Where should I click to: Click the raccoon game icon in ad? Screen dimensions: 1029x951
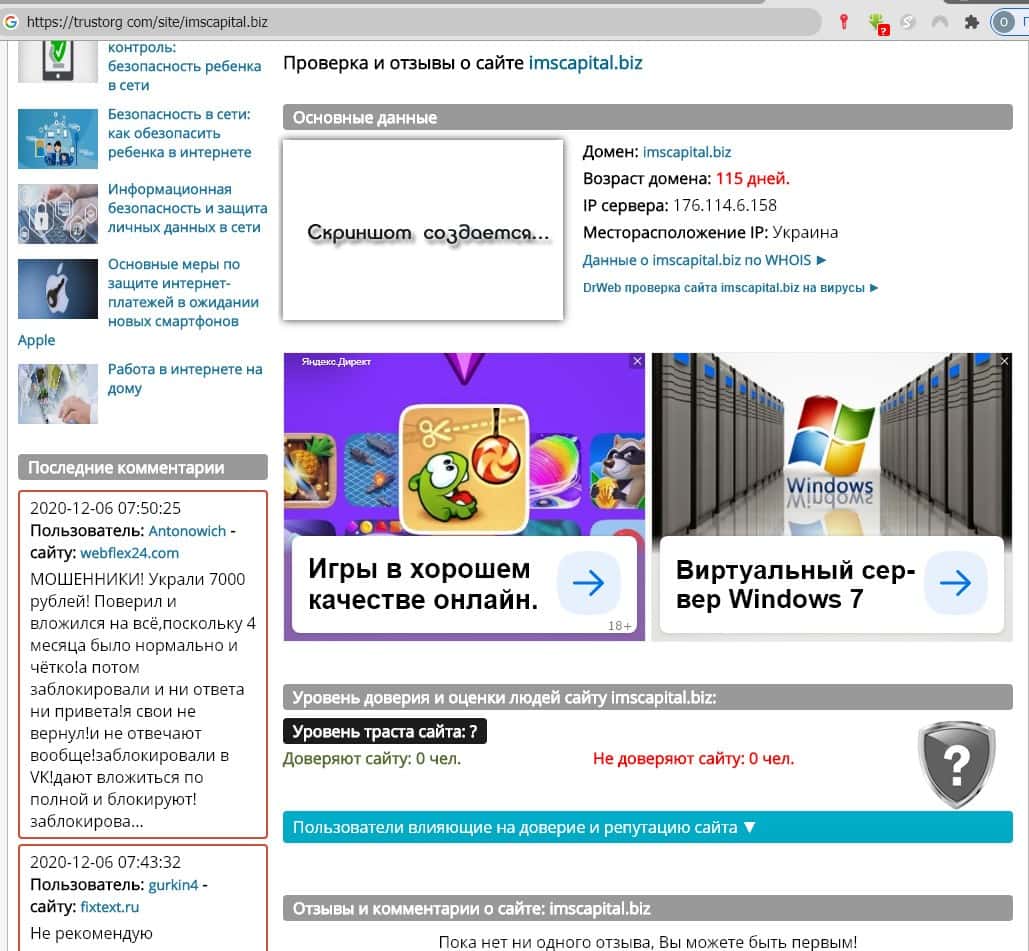tap(618, 471)
